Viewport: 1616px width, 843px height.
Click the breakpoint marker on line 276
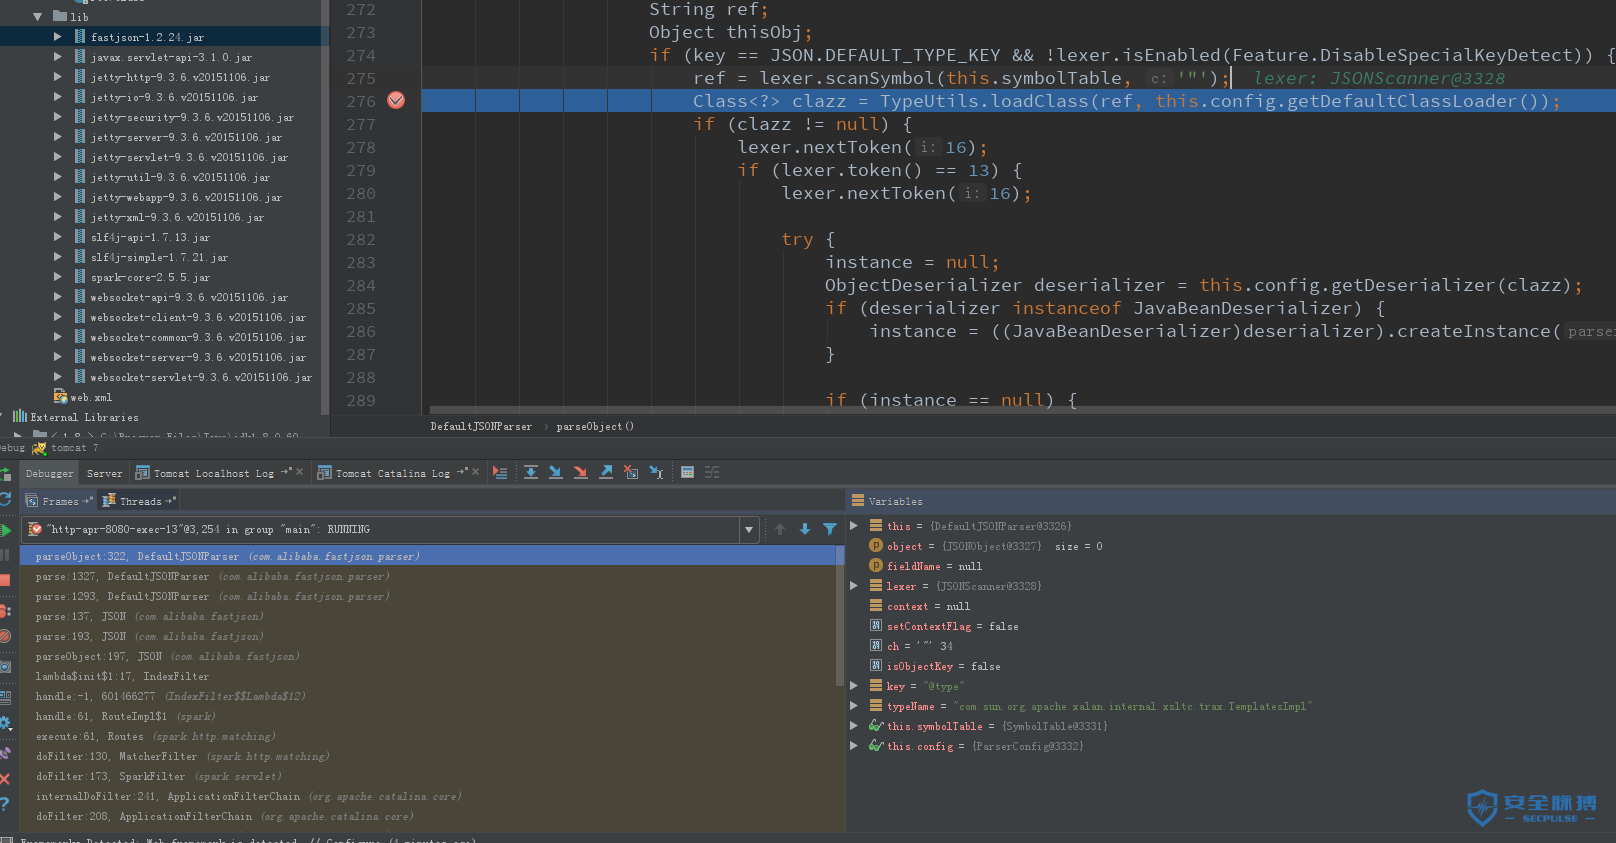pos(396,100)
